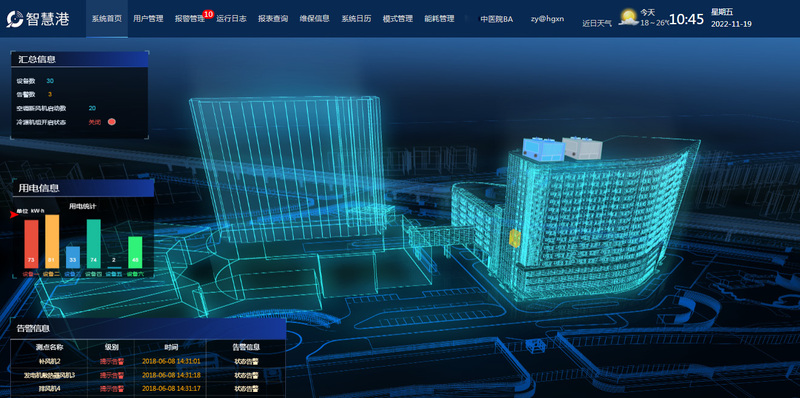Viewport: 800px width, 398px height.
Task: Open the 能耗管理 menu item
Action: pos(439,19)
